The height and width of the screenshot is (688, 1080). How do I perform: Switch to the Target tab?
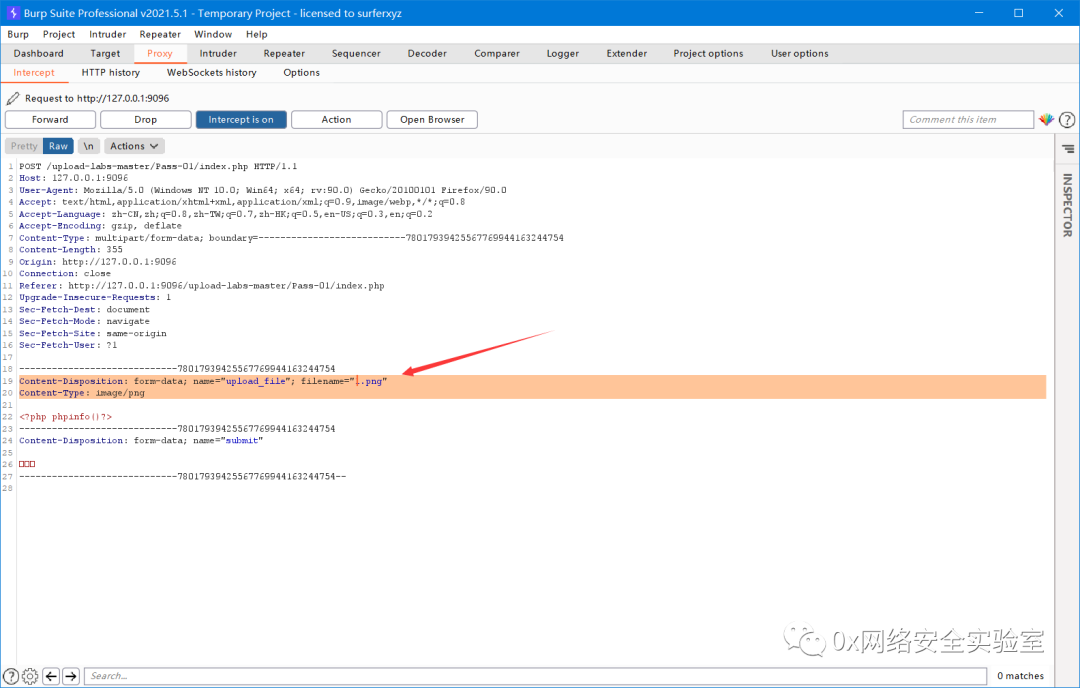pyautogui.click(x=105, y=54)
